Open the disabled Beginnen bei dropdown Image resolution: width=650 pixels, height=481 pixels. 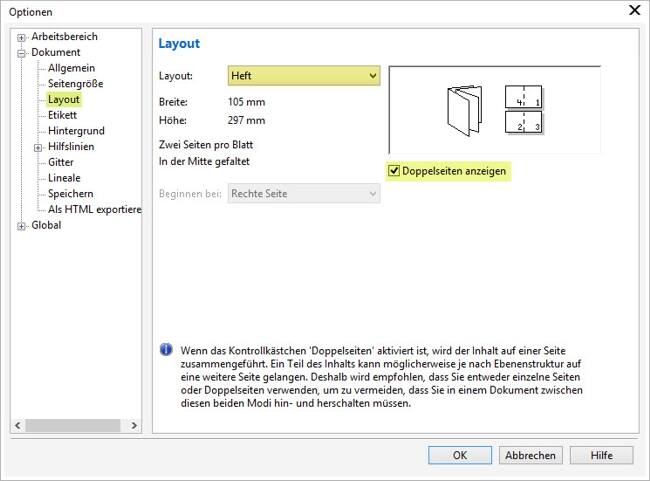304,194
